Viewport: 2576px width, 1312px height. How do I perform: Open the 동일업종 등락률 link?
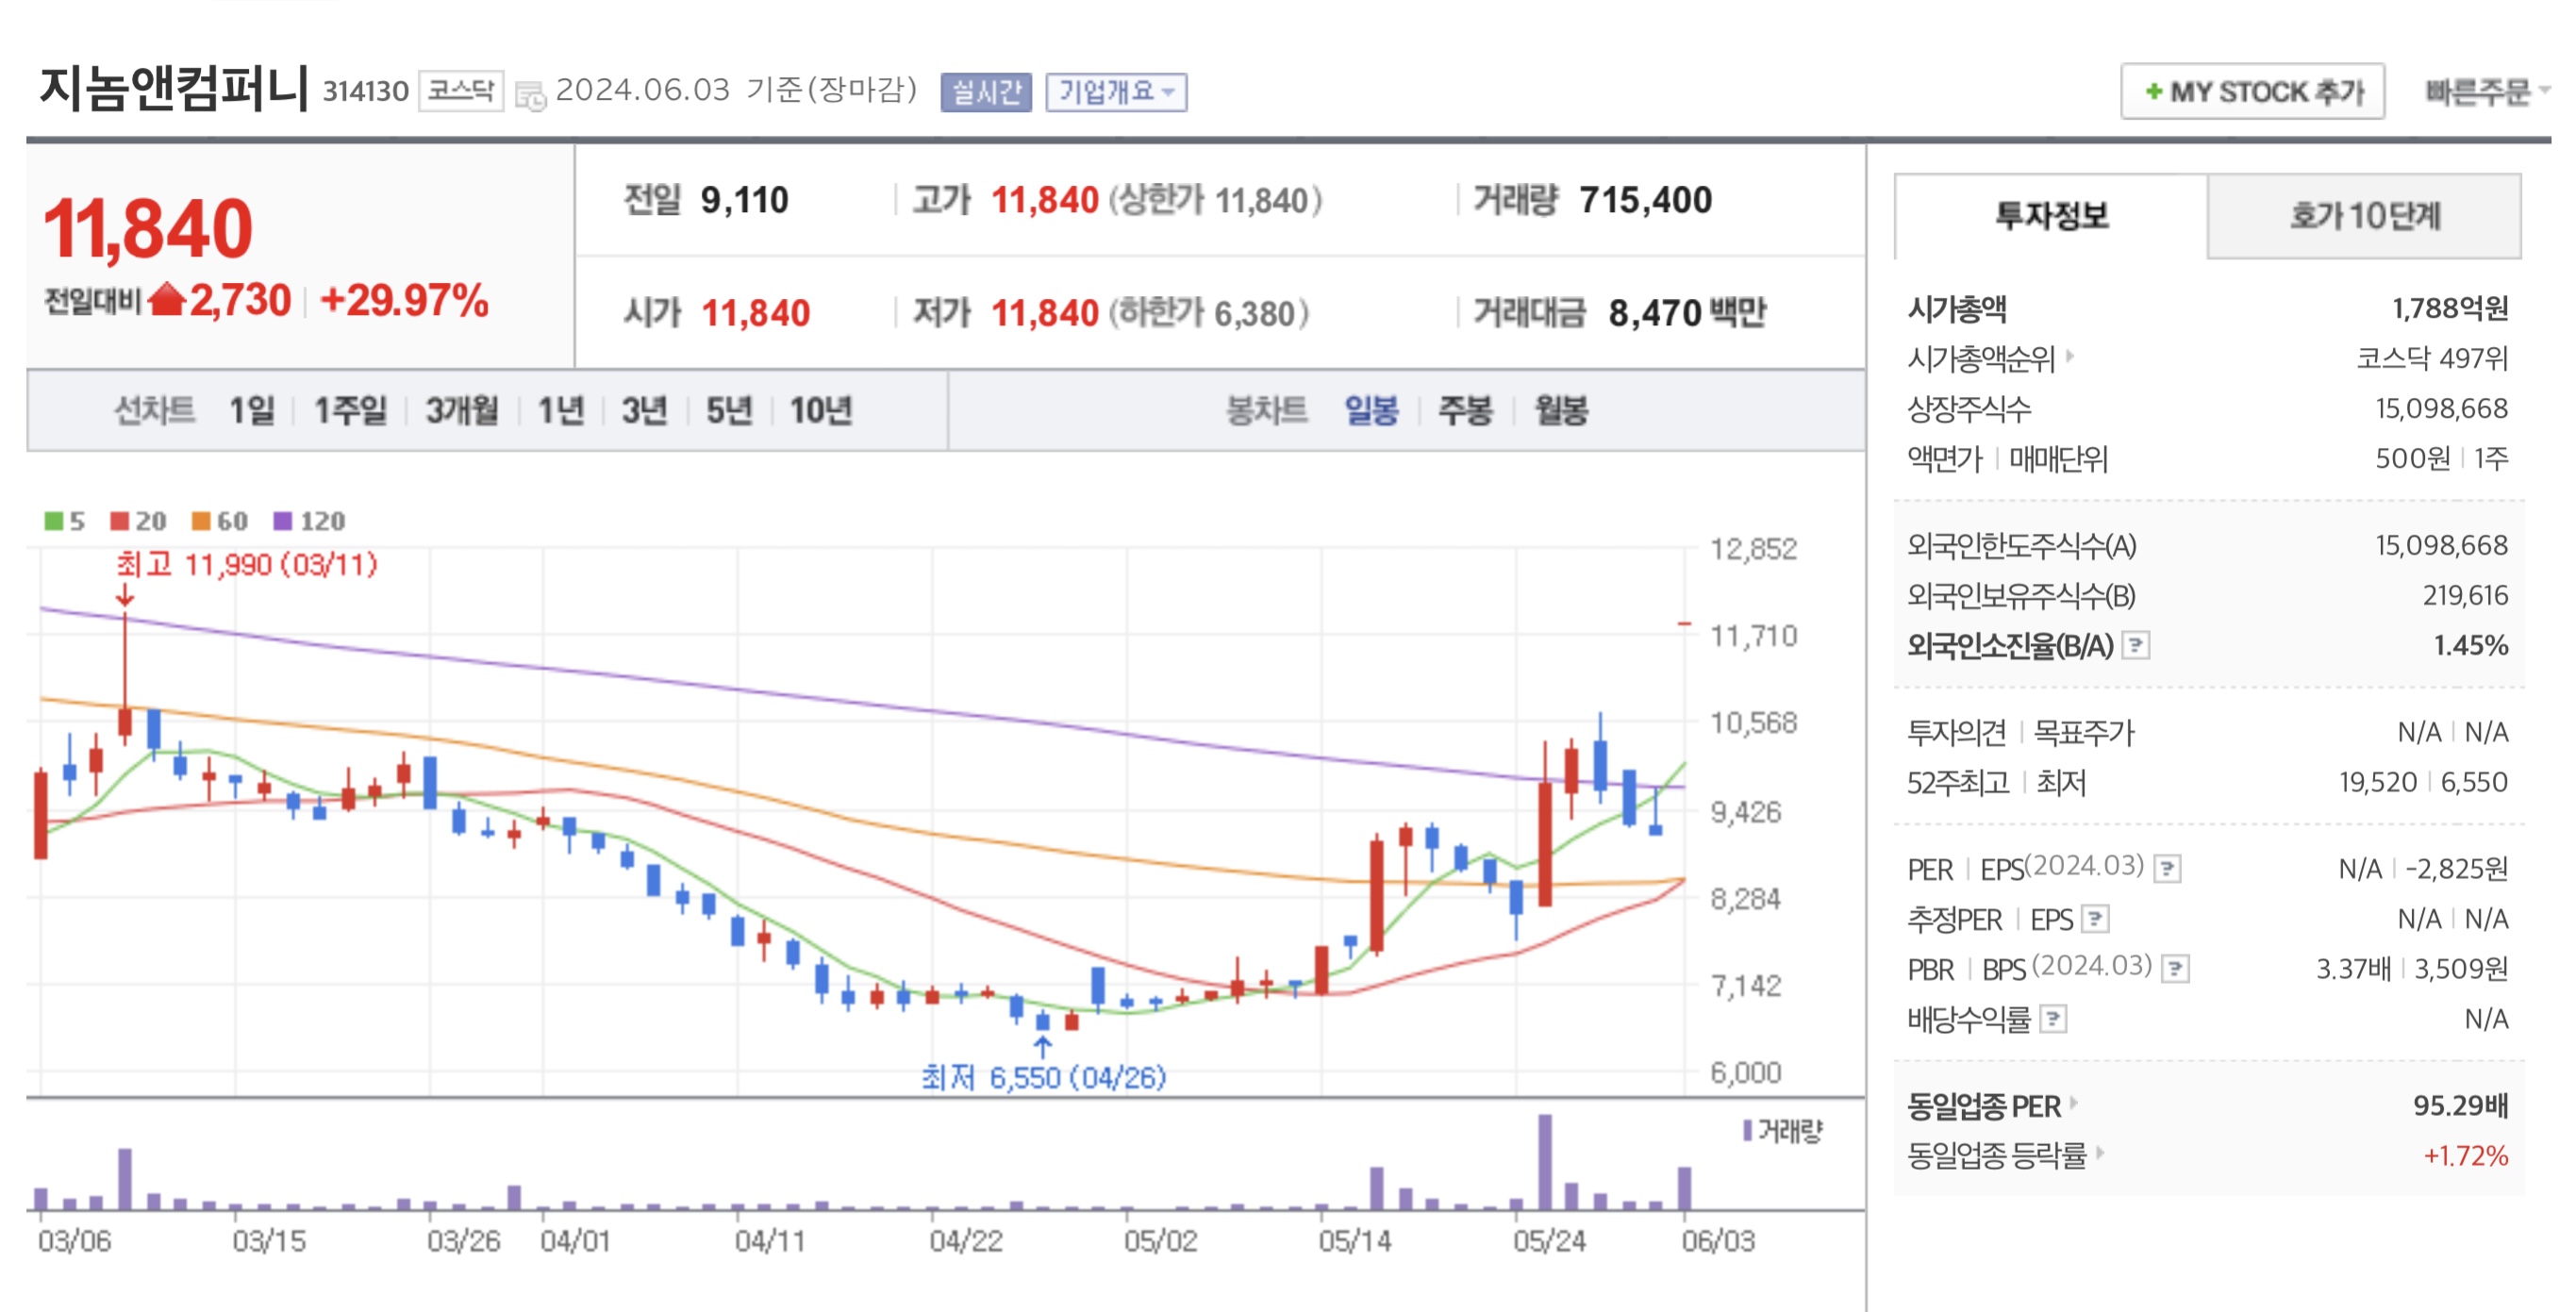pos(1997,1155)
